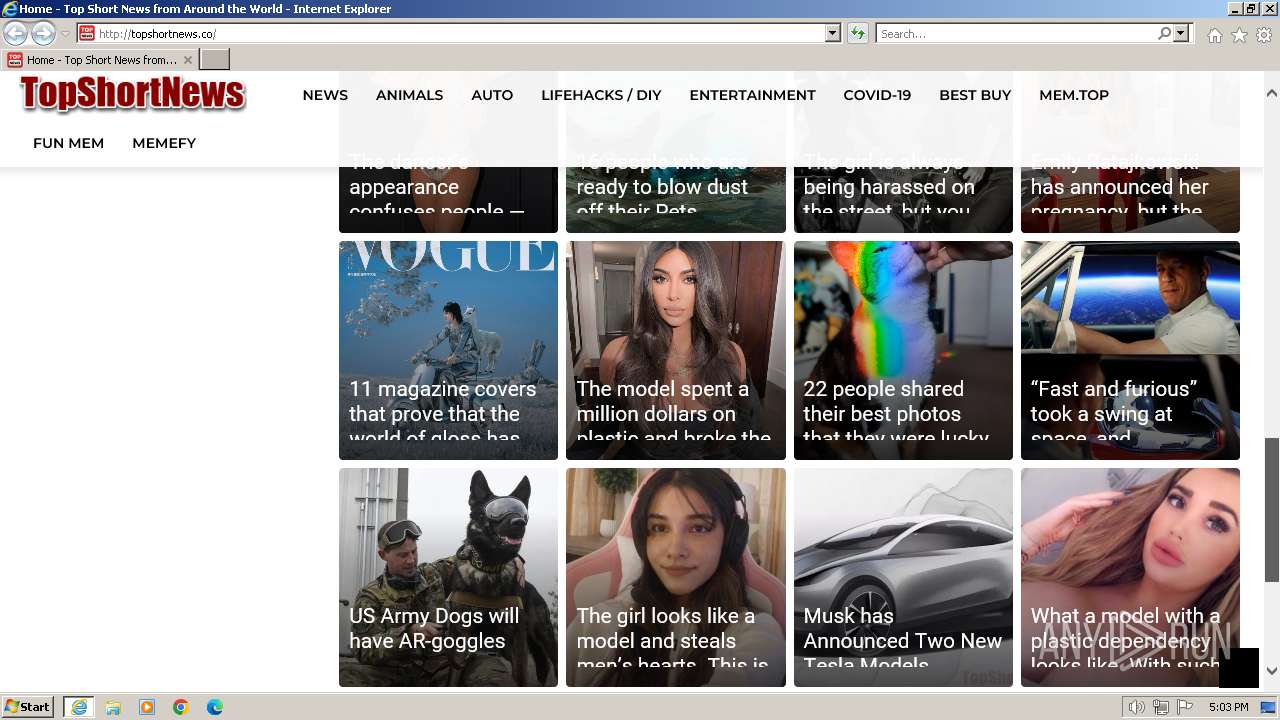1280x720 pixels.
Task: Open File Explorer folder taskbar icon
Action: click(113, 707)
